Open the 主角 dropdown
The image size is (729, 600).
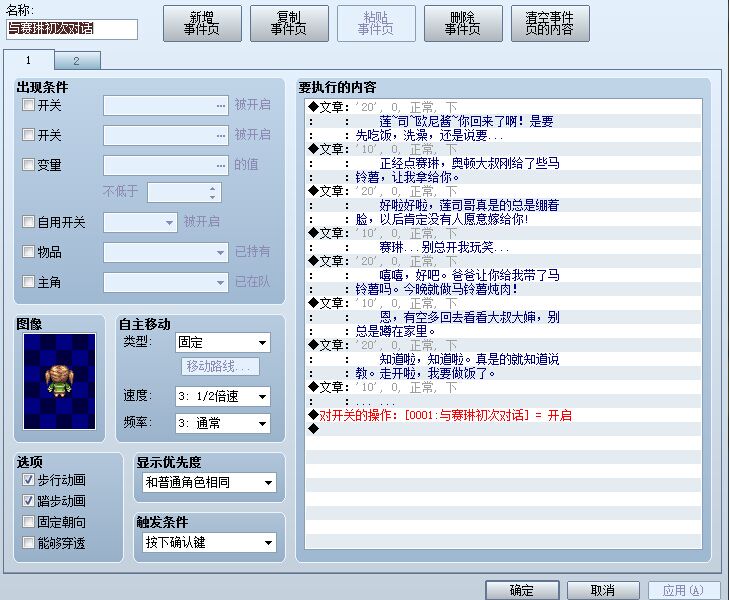[x=166, y=283]
